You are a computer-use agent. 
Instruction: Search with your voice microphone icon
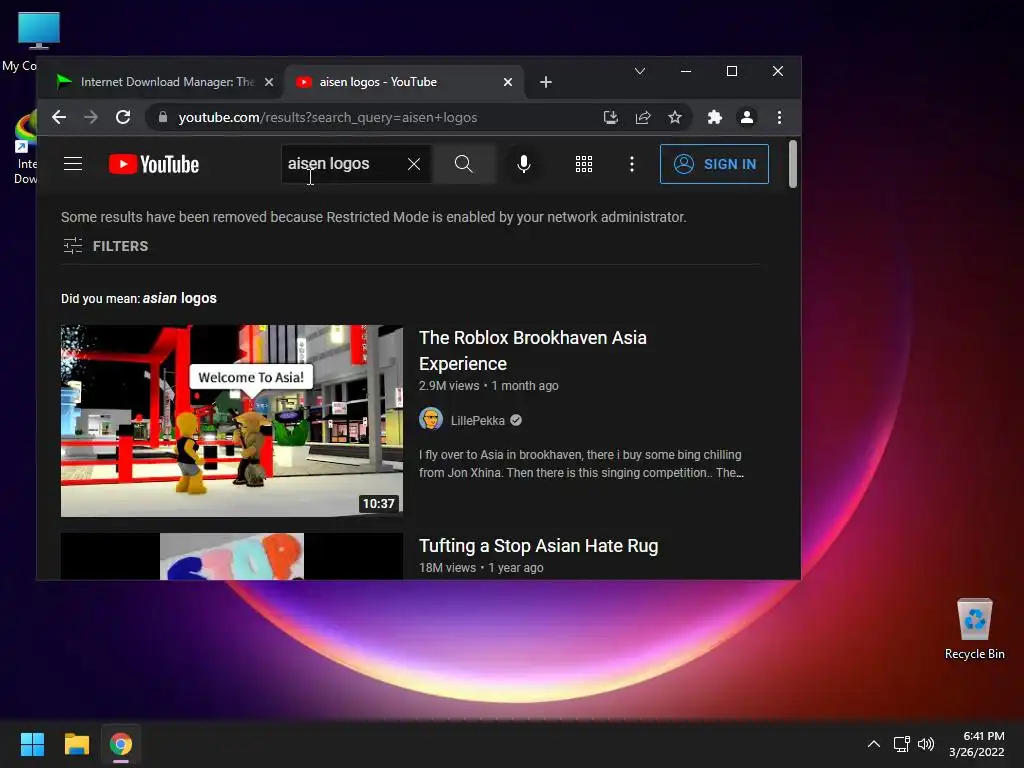click(x=524, y=164)
